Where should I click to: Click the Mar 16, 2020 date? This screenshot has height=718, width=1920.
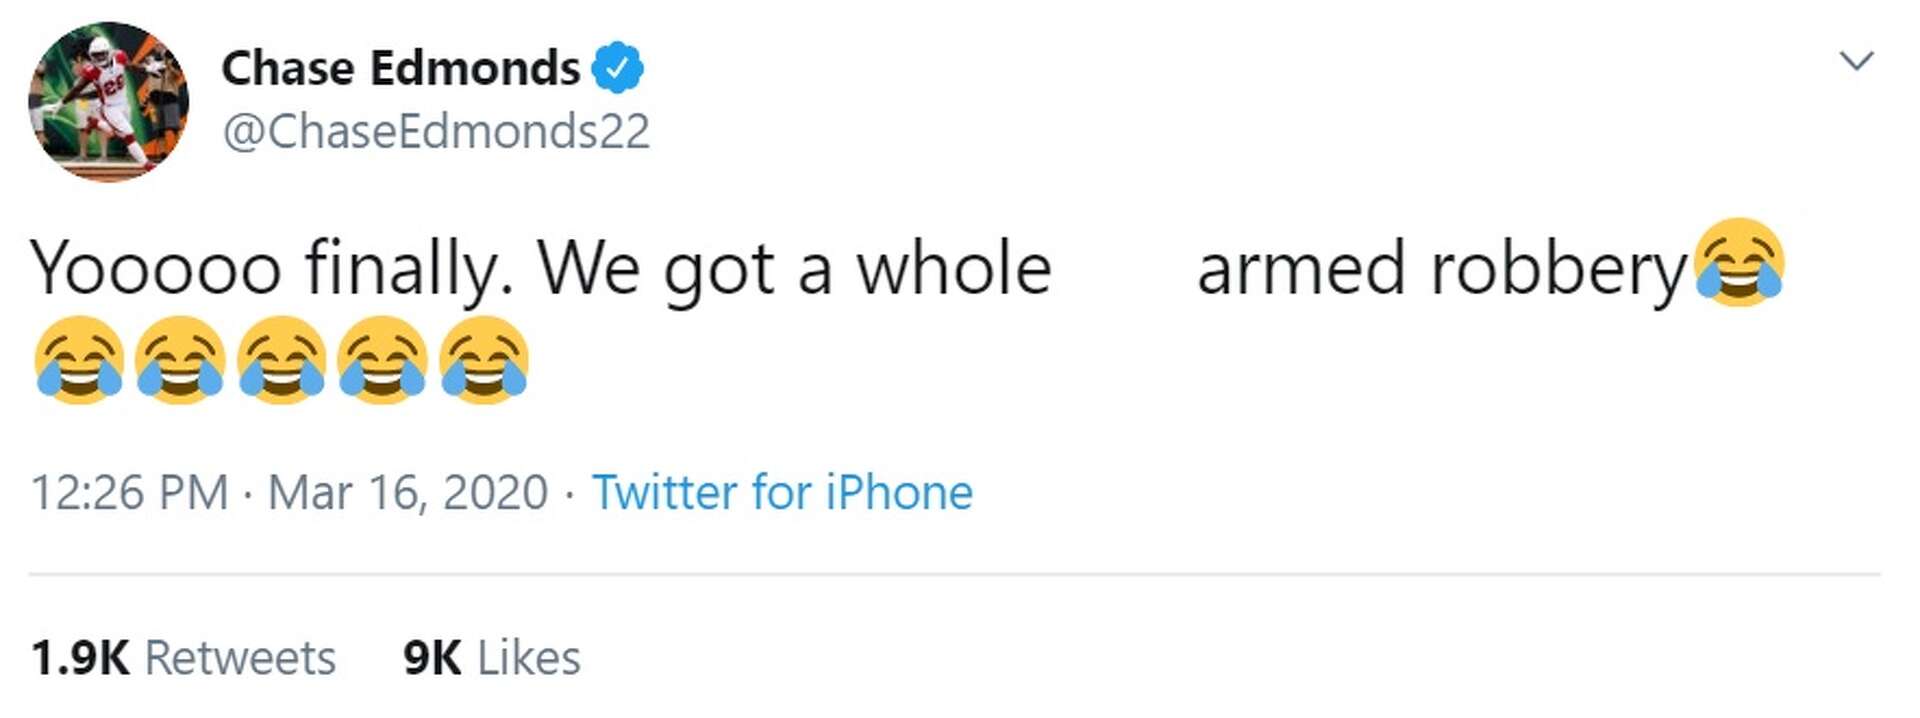pyautogui.click(x=408, y=492)
